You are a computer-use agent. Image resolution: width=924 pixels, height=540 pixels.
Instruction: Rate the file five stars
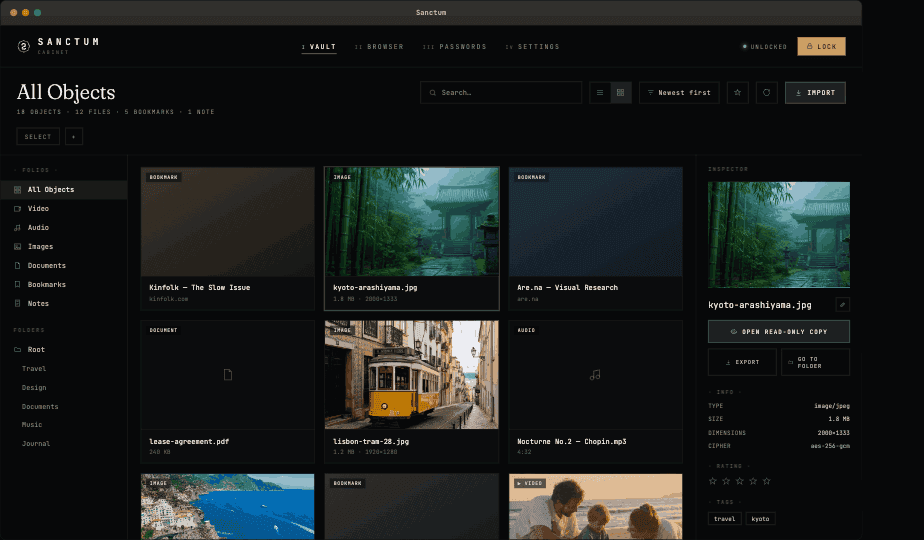pyautogui.click(x=767, y=481)
